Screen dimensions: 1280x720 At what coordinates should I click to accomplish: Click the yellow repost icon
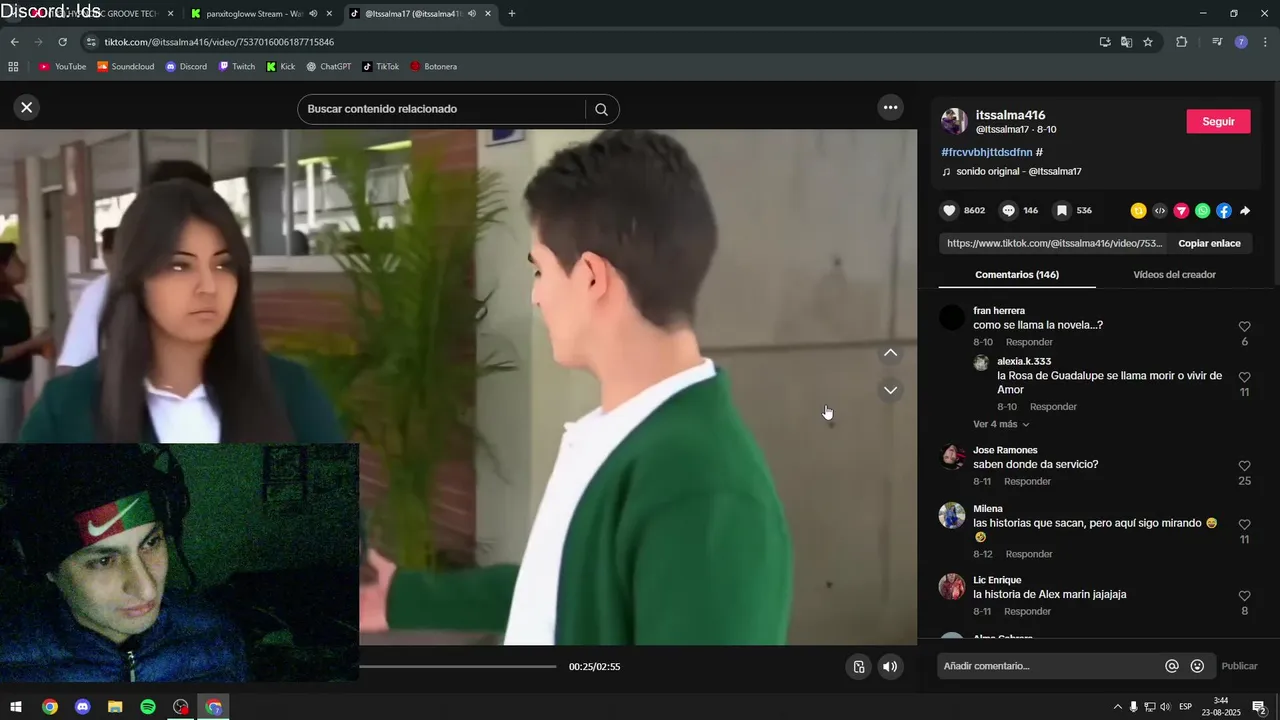click(1138, 211)
